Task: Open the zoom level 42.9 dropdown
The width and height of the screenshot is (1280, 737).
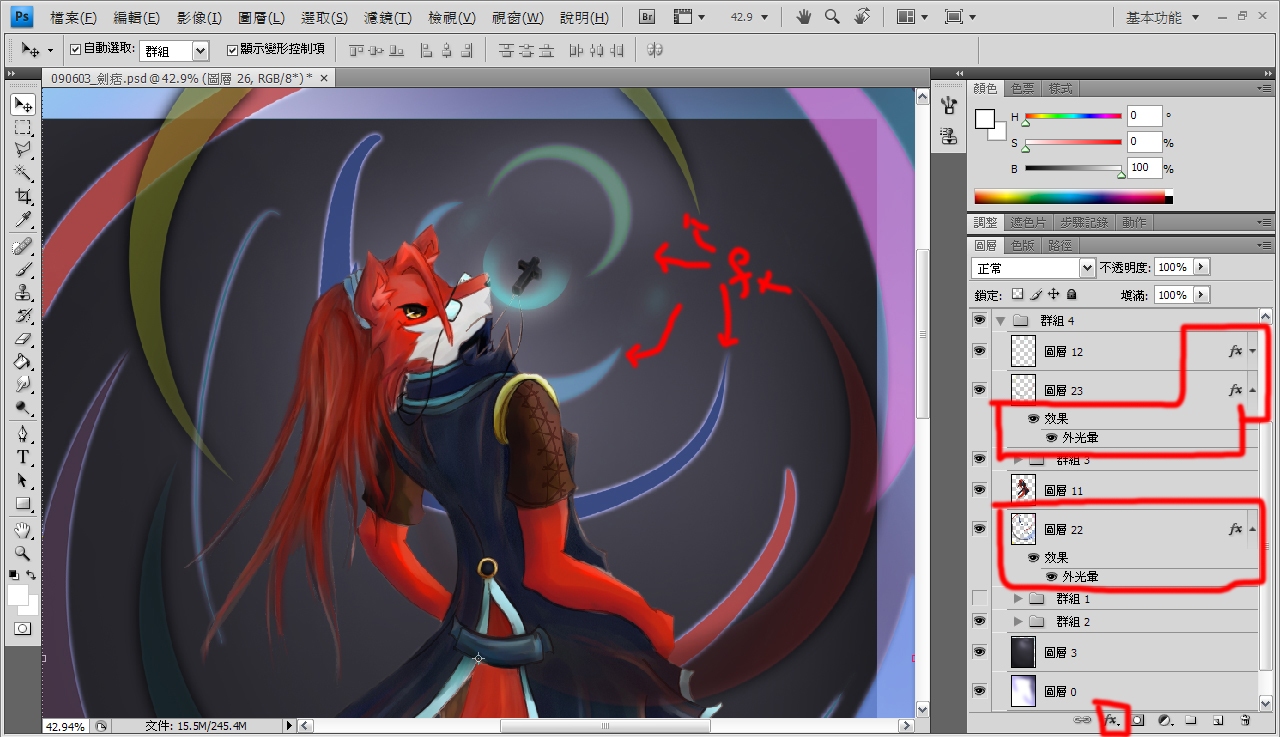Action: click(766, 18)
